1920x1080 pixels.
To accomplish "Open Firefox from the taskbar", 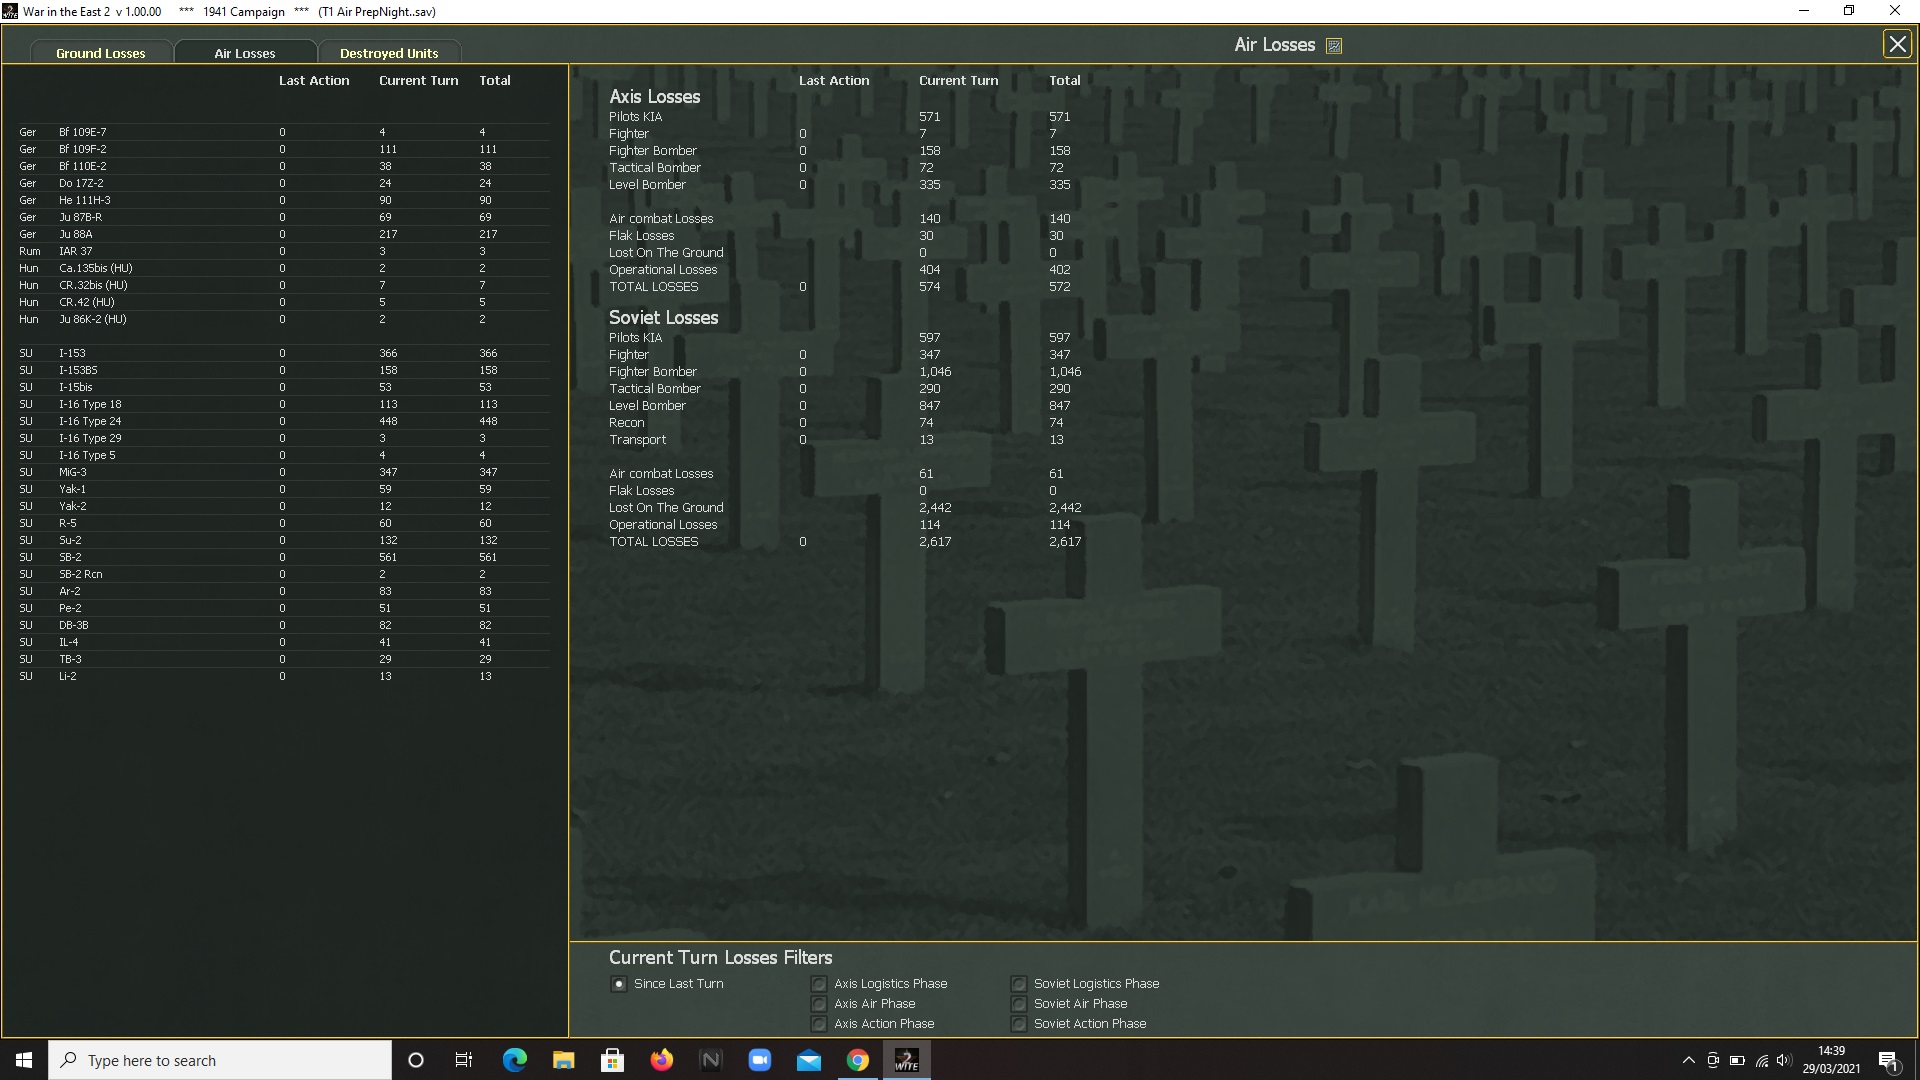I will point(661,1060).
